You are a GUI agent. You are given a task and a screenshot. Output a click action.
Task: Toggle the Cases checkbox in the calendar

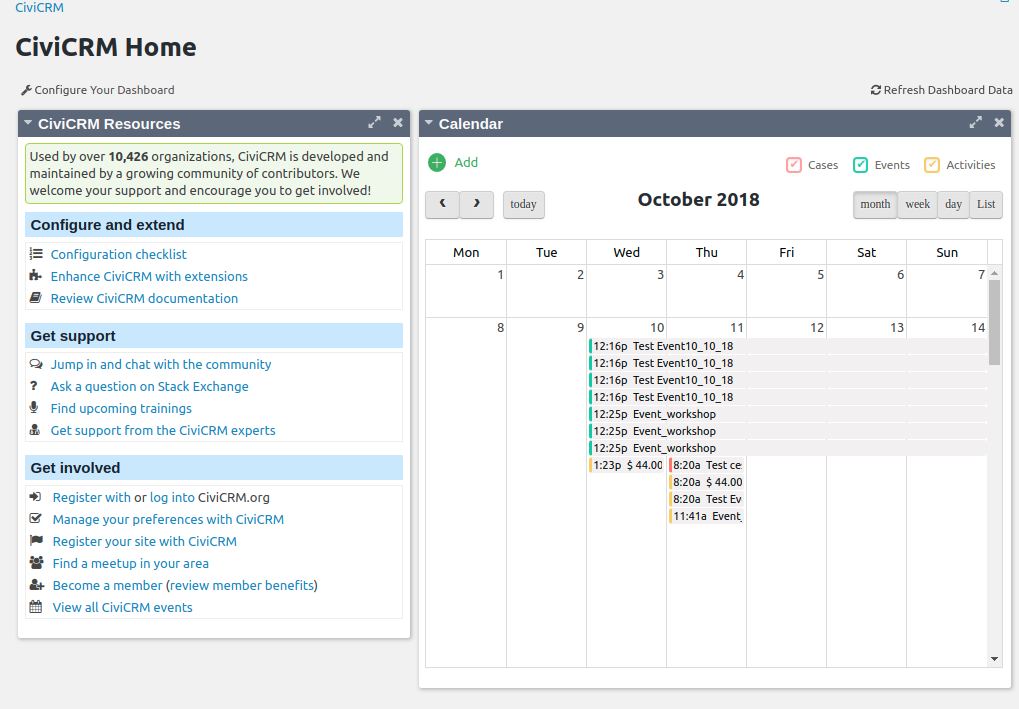pyautogui.click(x=793, y=165)
